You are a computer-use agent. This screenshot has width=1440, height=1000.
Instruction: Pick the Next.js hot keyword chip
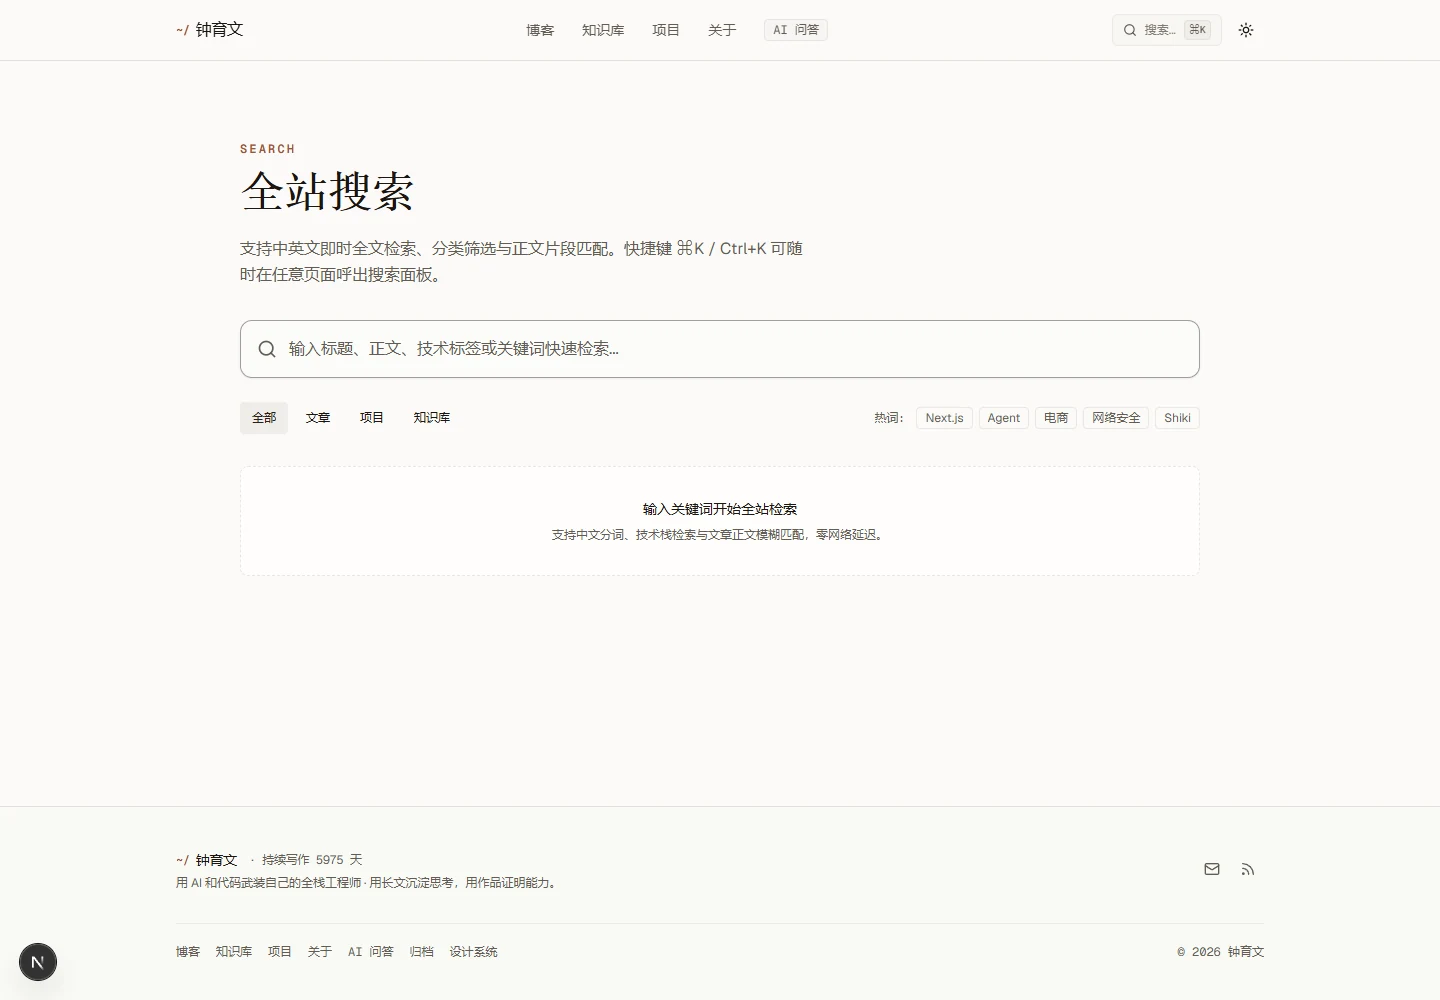tap(944, 418)
